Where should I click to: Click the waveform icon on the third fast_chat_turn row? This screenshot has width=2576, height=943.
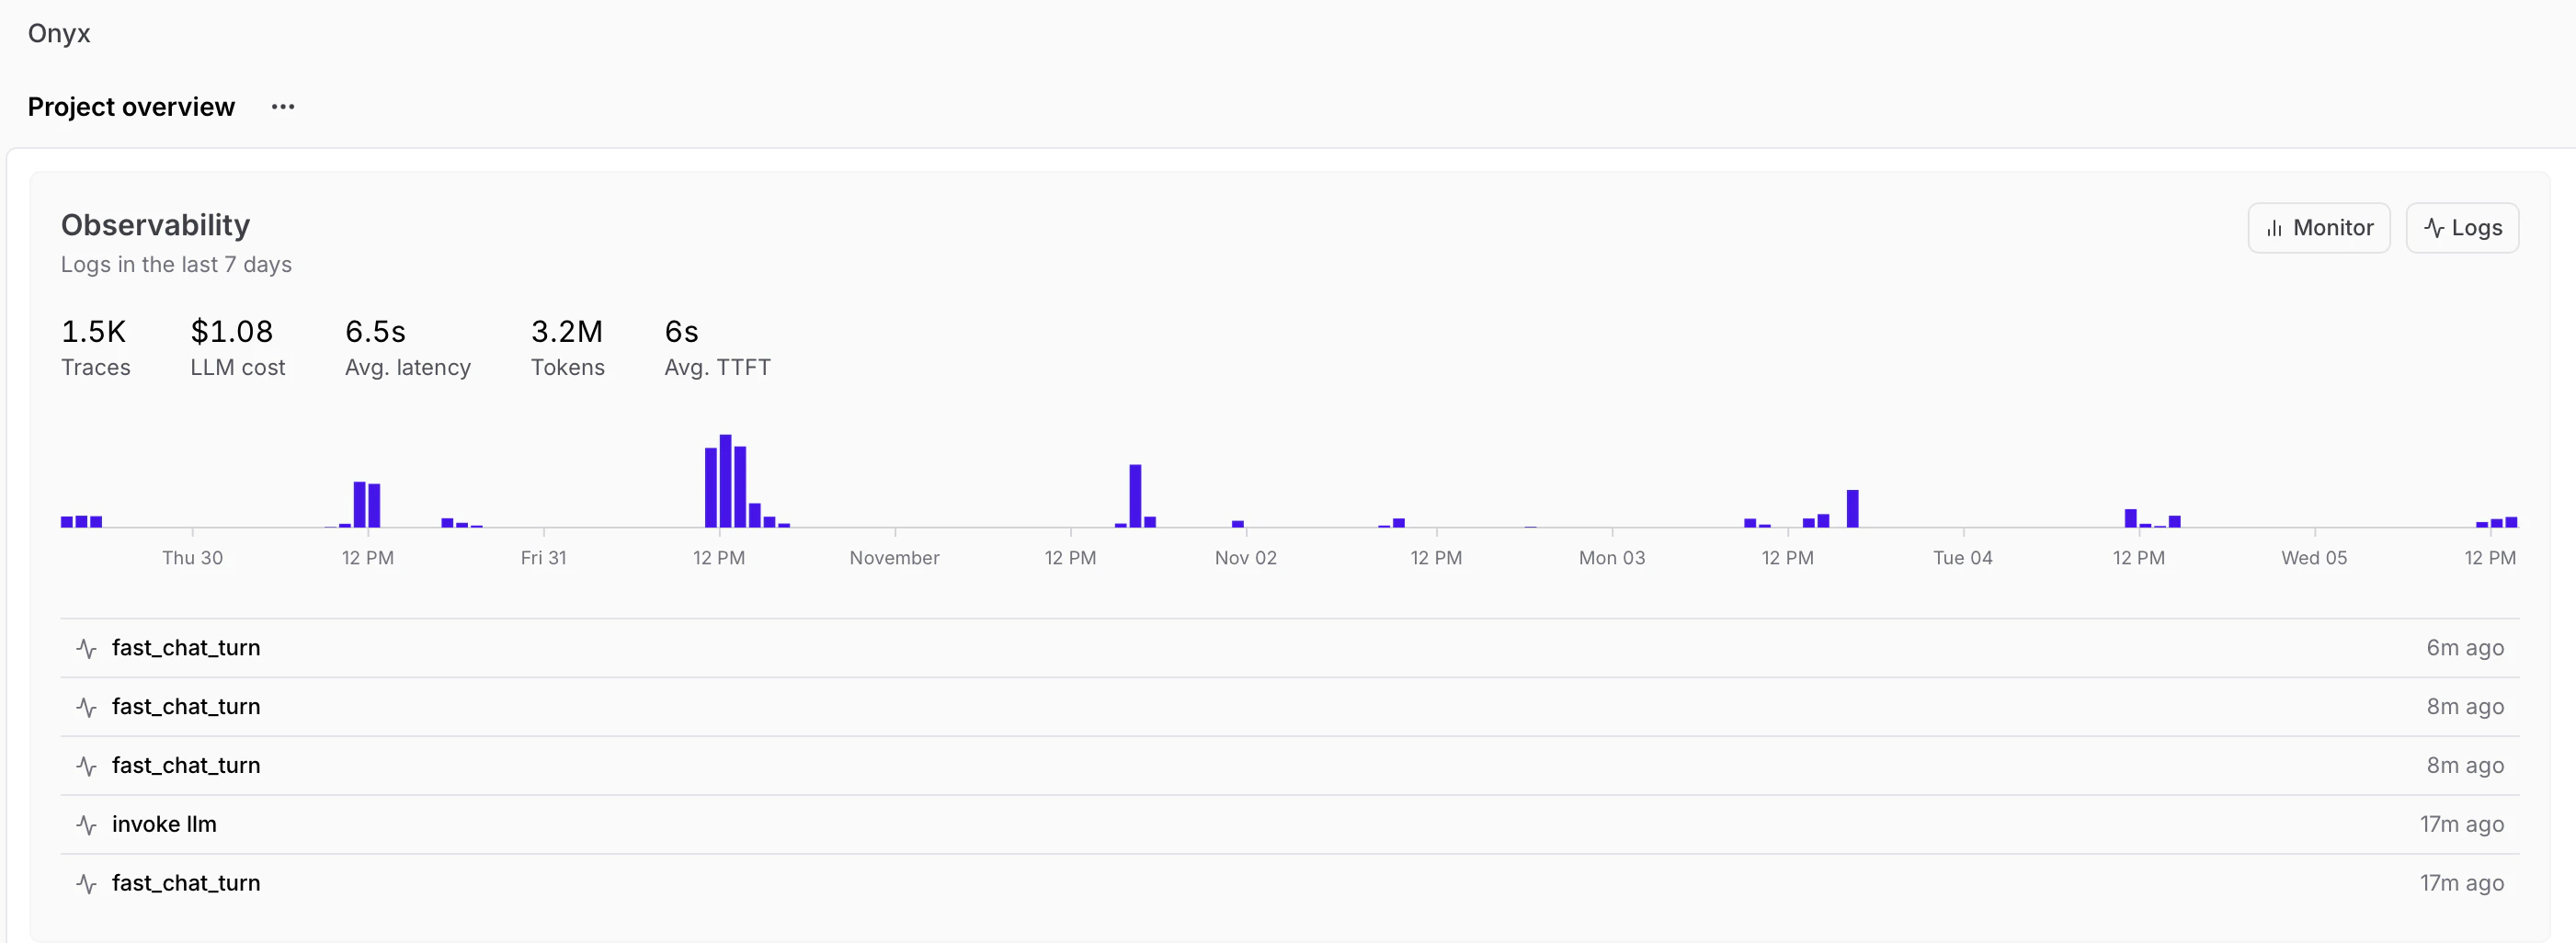tap(86, 766)
